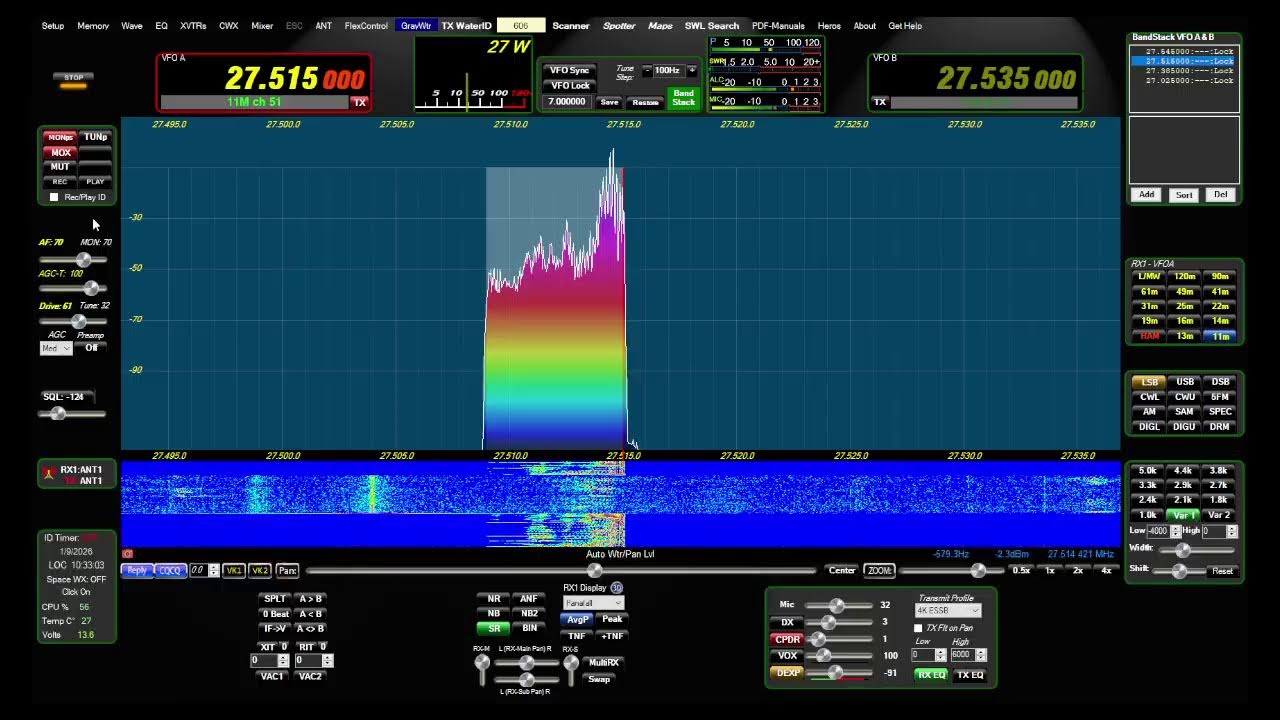Click the REC record button
The width and height of the screenshot is (1280, 720).
[x=60, y=182]
